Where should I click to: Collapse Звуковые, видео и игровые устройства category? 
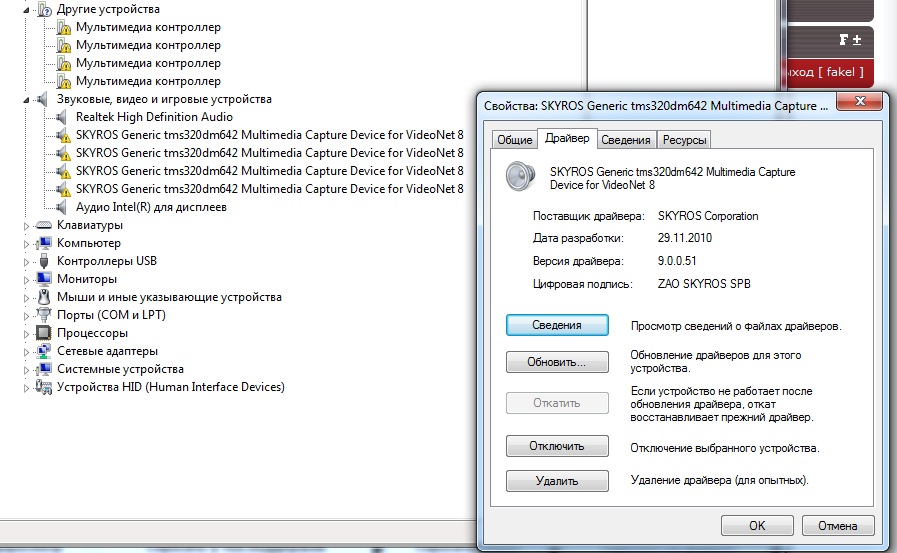coord(27,99)
